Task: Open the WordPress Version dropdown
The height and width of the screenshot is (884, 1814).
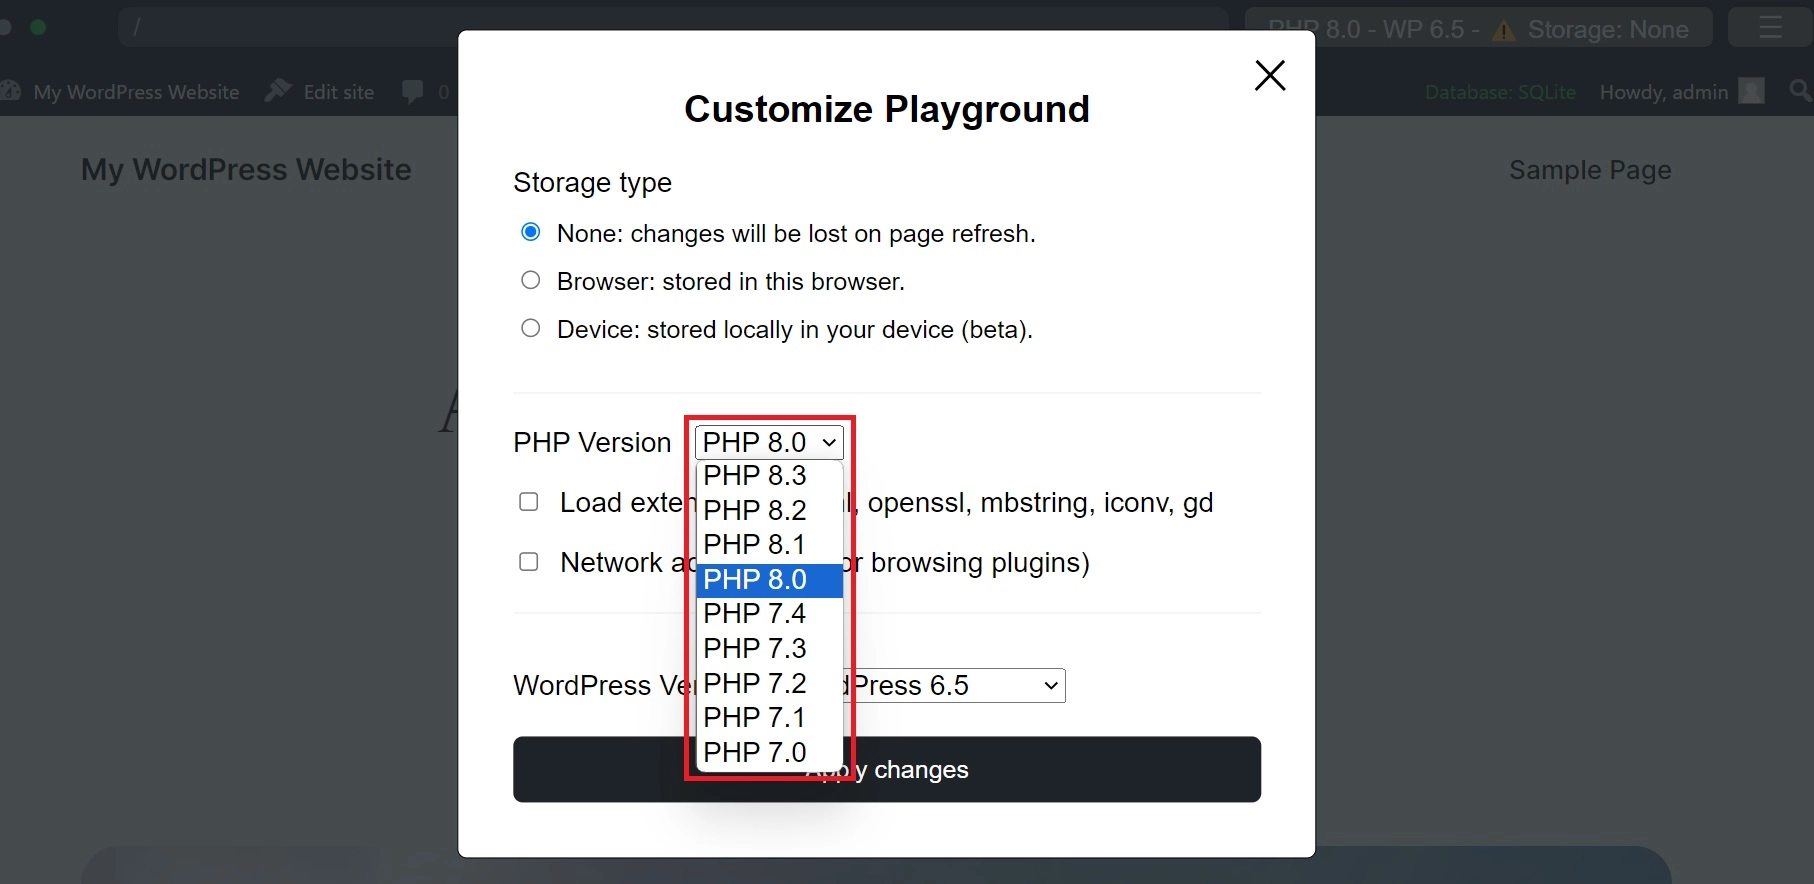Action: coord(955,686)
